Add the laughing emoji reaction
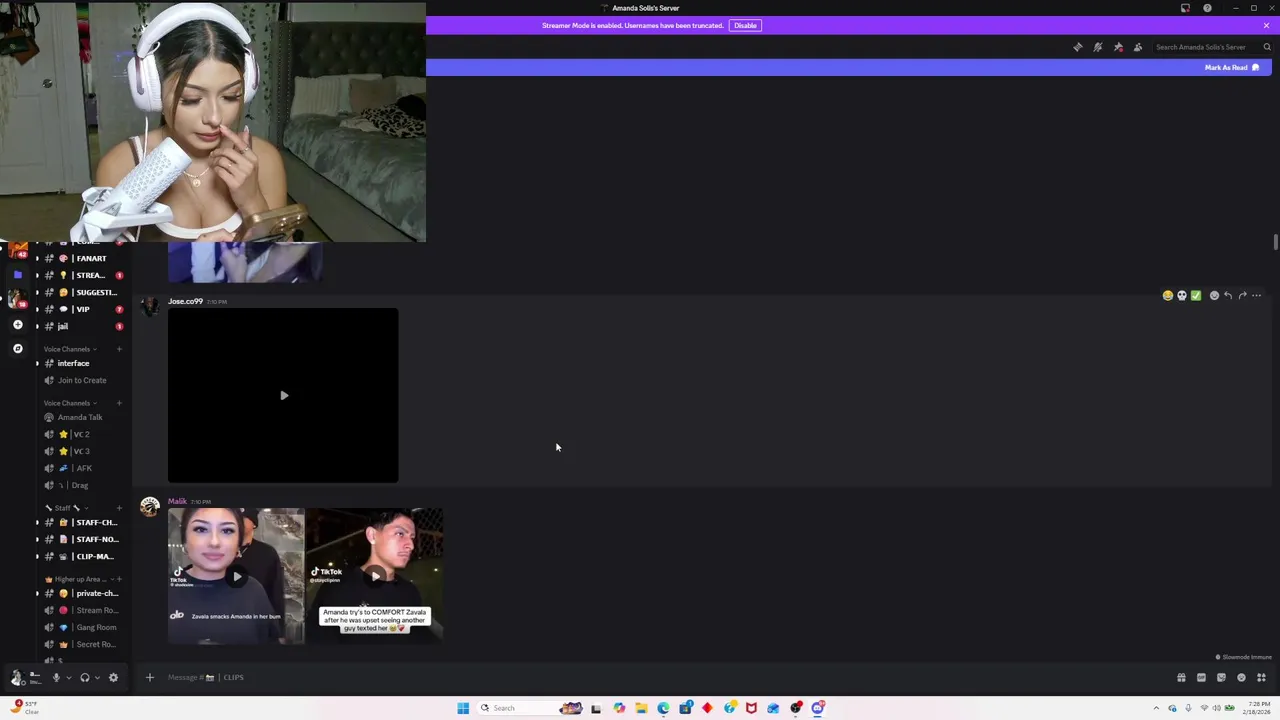Image resolution: width=1280 pixels, height=720 pixels. point(1167,295)
